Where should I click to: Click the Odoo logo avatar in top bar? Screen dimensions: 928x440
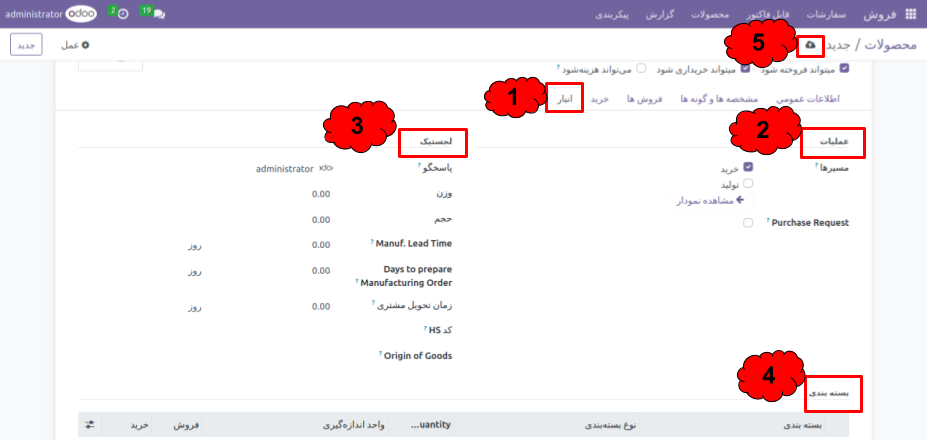[81, 14]
